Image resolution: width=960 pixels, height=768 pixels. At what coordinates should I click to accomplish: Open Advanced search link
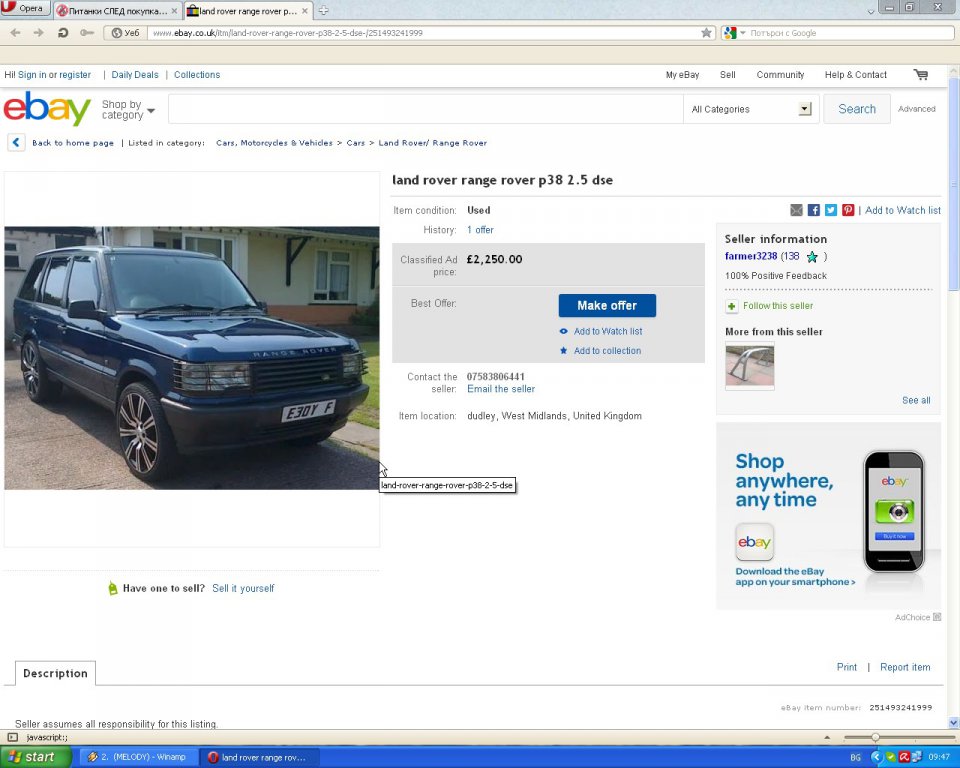point(916,109)
